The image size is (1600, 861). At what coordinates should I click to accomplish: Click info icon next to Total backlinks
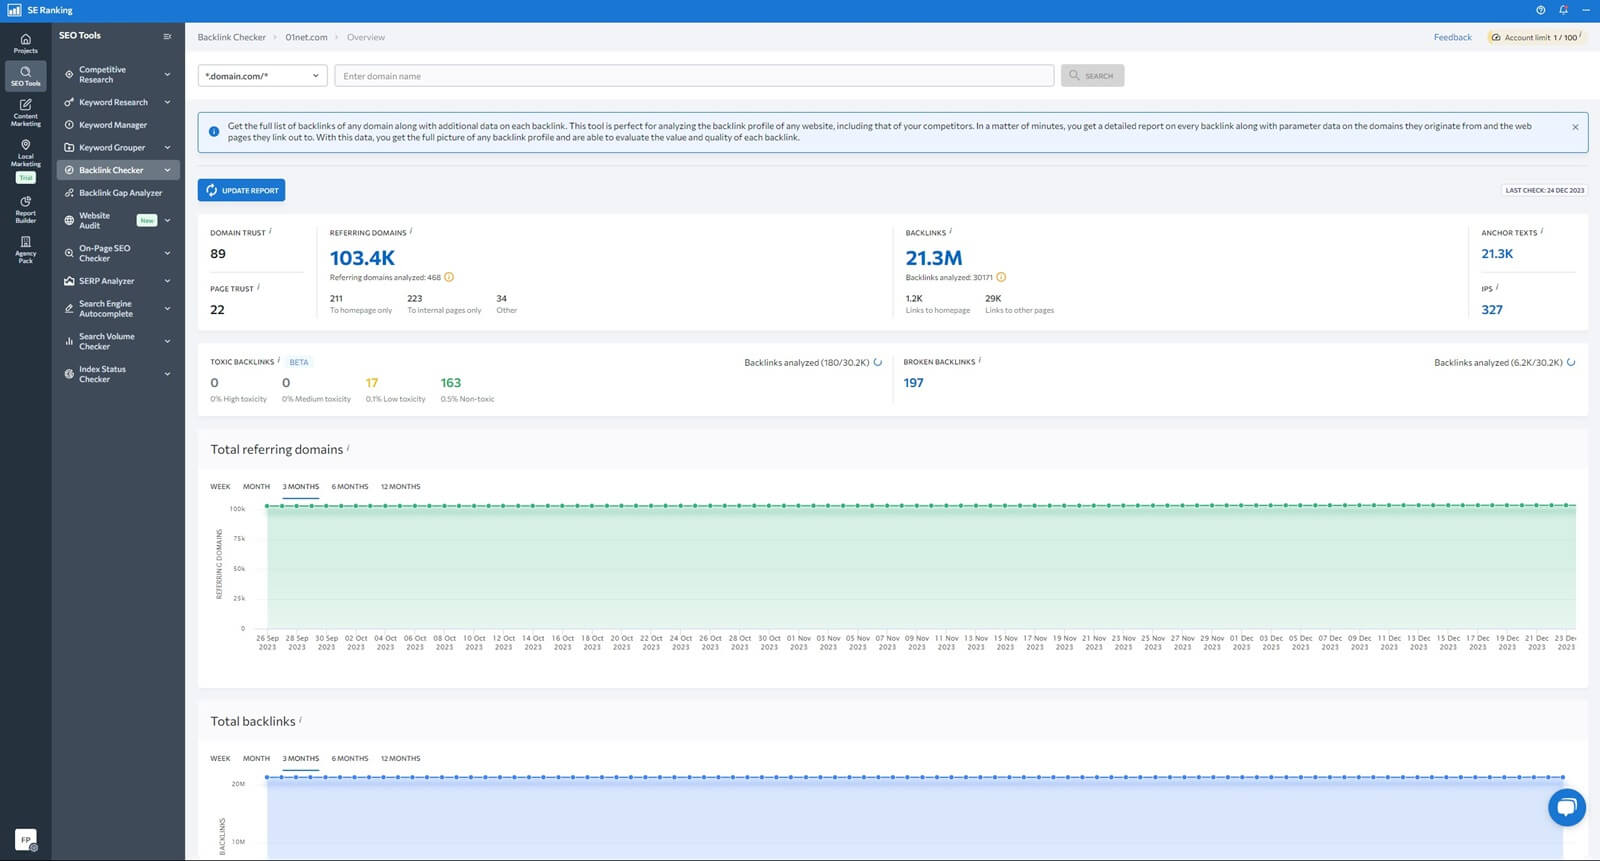click(300, 719)
